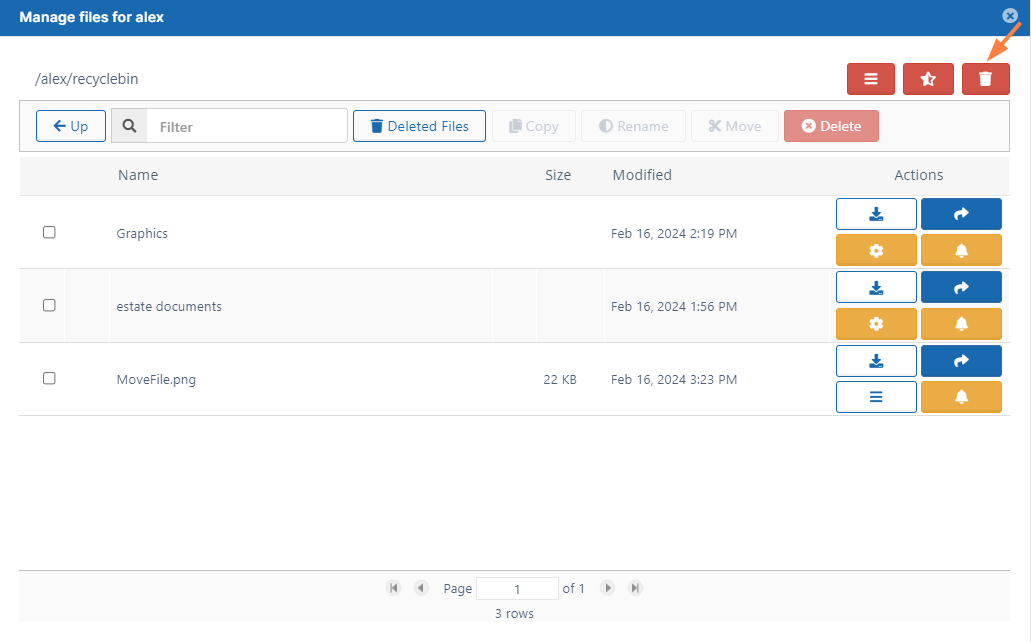
Task: Click the Filter search input field
Action: (x=246, y=127)
